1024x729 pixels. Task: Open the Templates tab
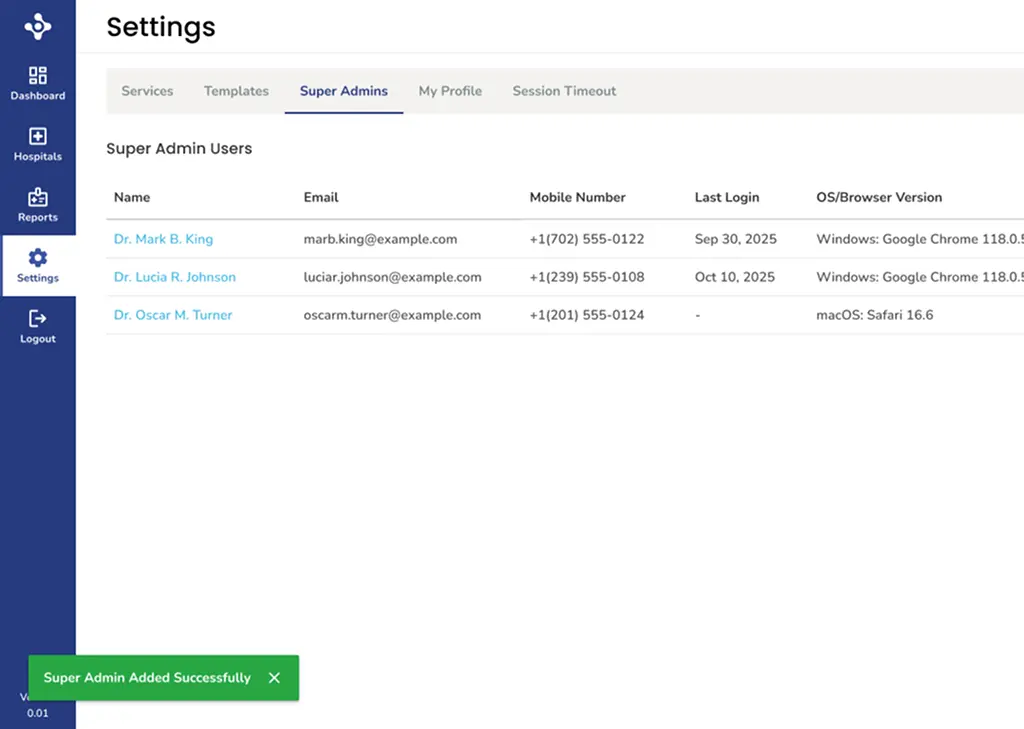pyautogui.click(x=236, y=91)
